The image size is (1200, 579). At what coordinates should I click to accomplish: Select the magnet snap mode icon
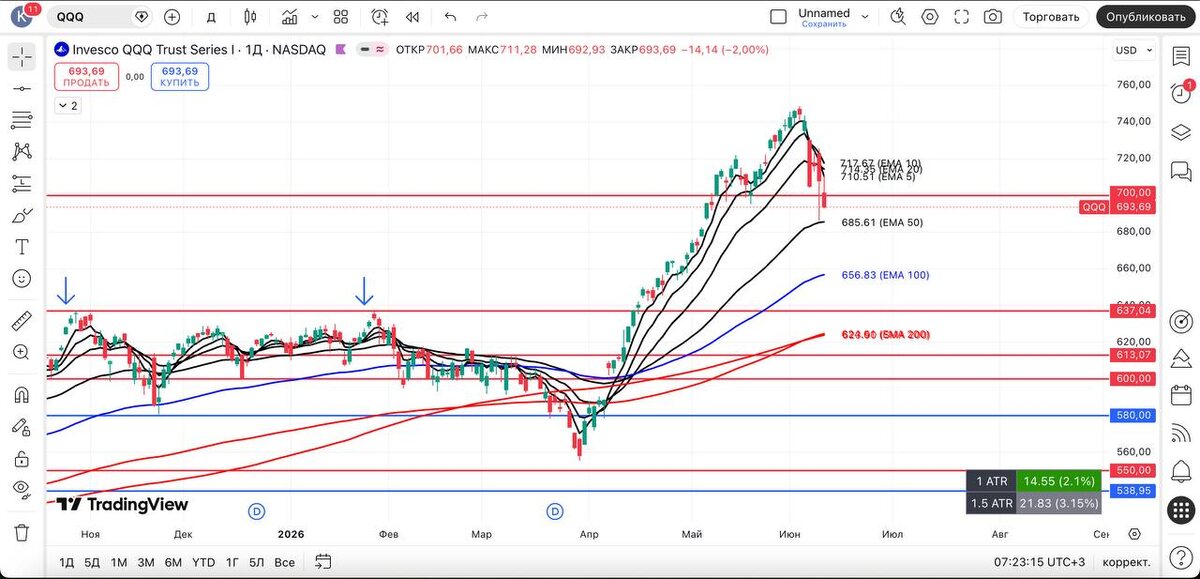tap(21, 395)
